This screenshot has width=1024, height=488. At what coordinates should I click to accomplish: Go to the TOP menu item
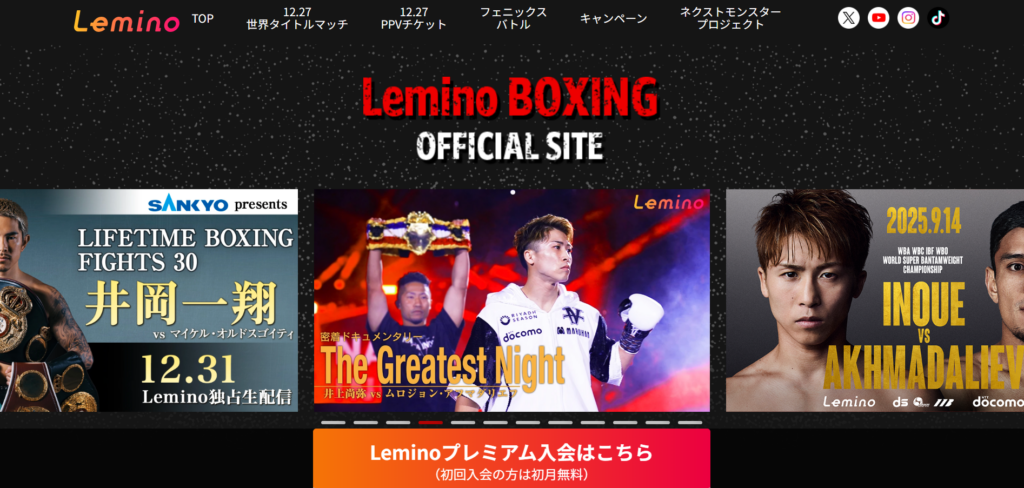(202, 18)
